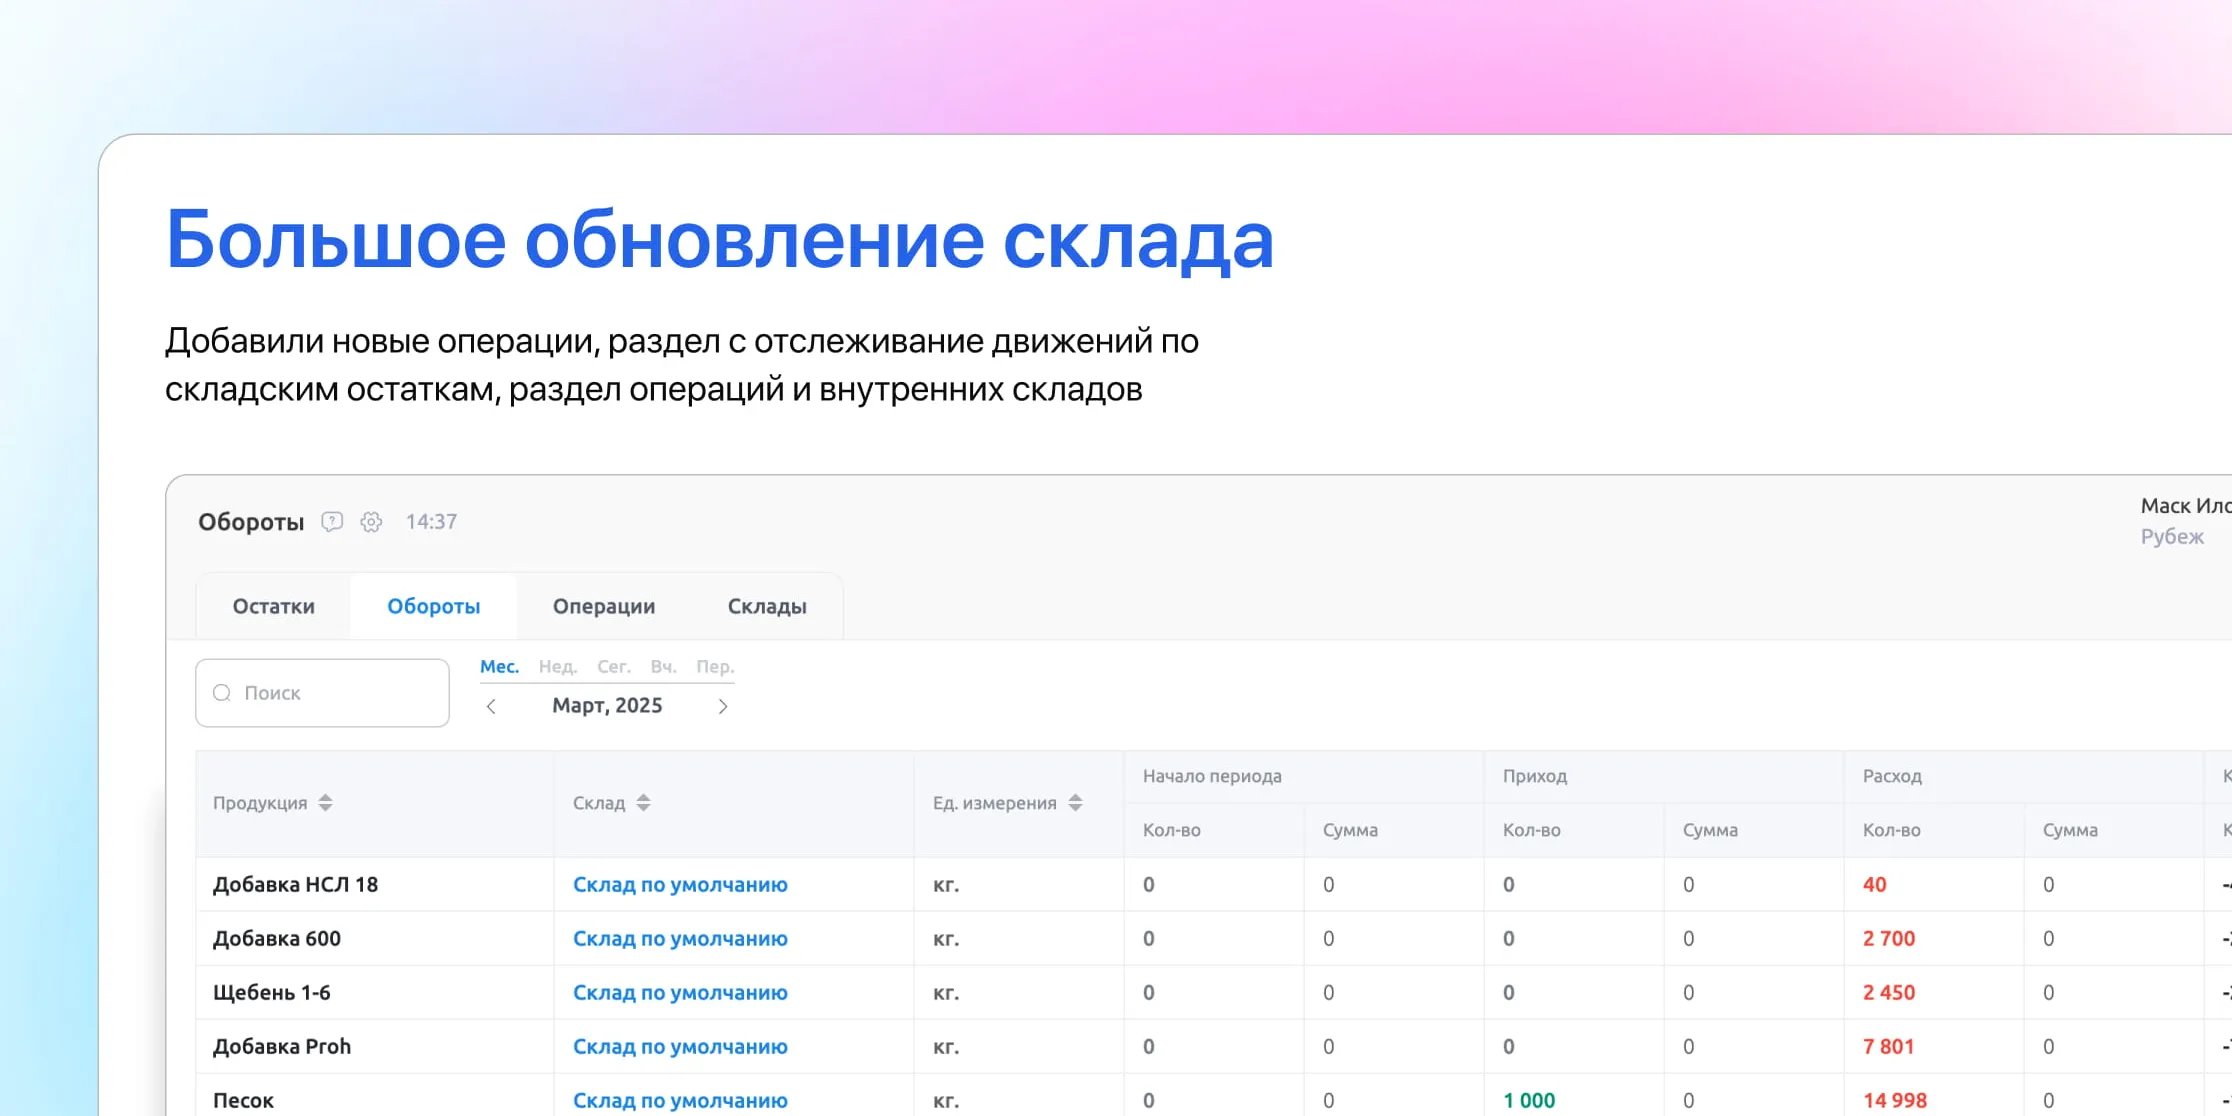
Task: Sort by Ед. измерения using its sort arrows
Action: (x=1076, y=801)
